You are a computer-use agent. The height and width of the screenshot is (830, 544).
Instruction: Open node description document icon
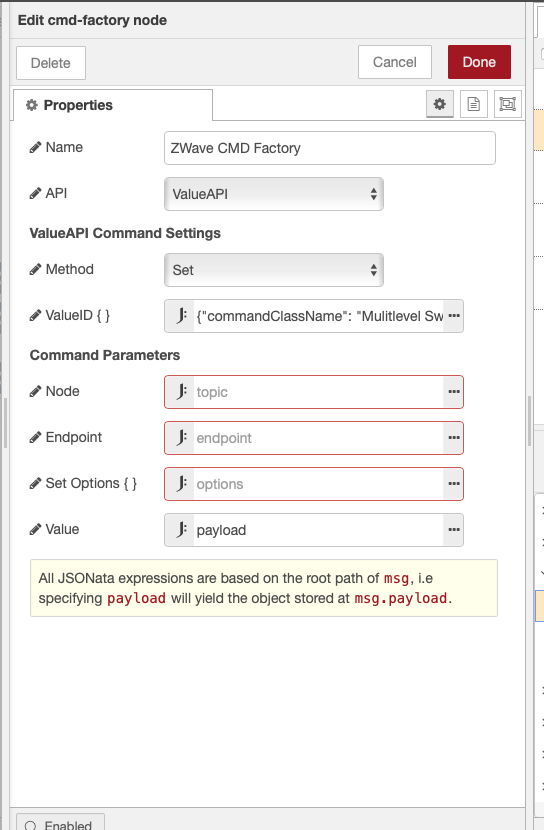coord(474,104)
